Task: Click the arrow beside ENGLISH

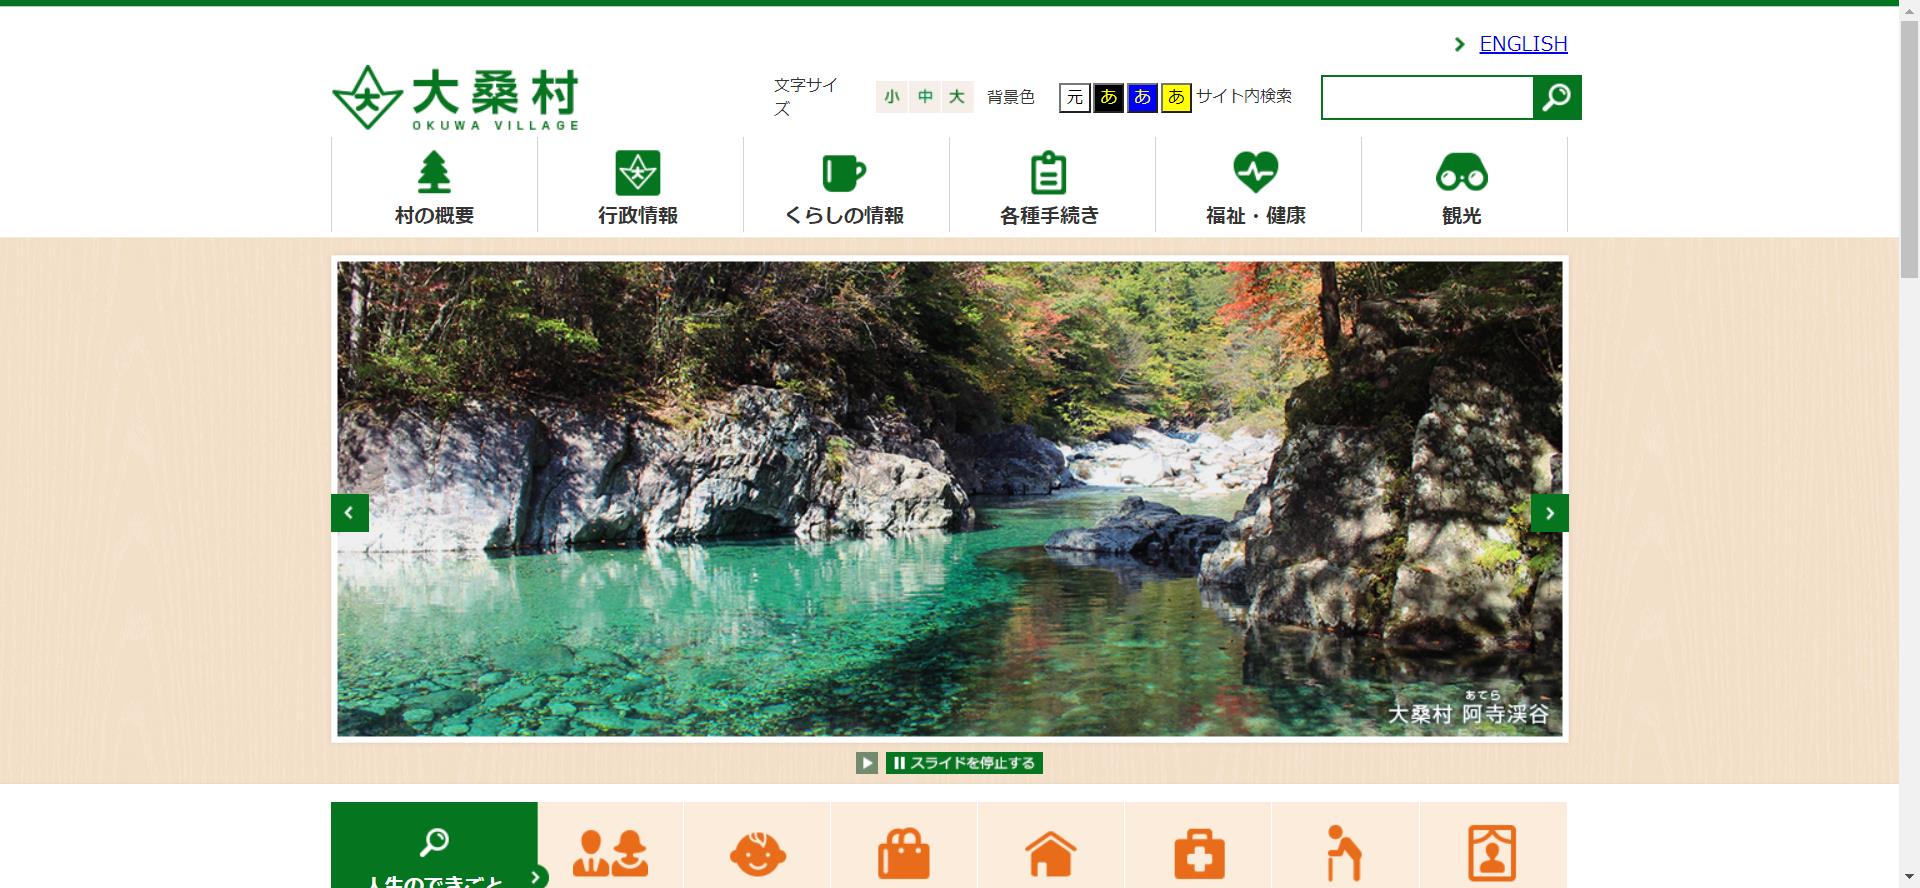Action: (1460, 44)
